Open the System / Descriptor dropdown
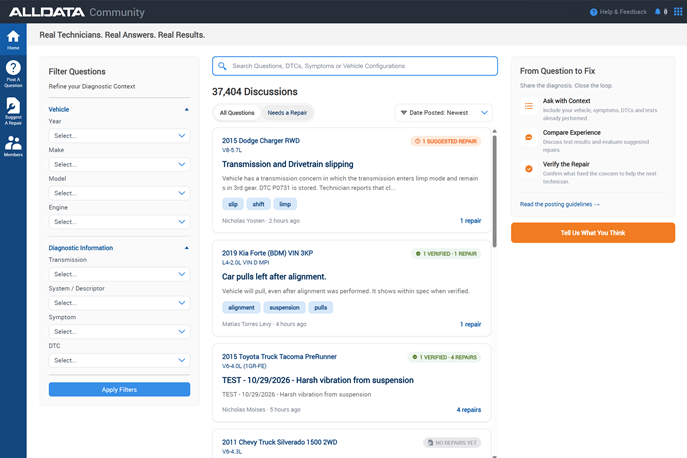Image resolution: width=687 pixels, height=458 pixels. (x=119, y=303)
